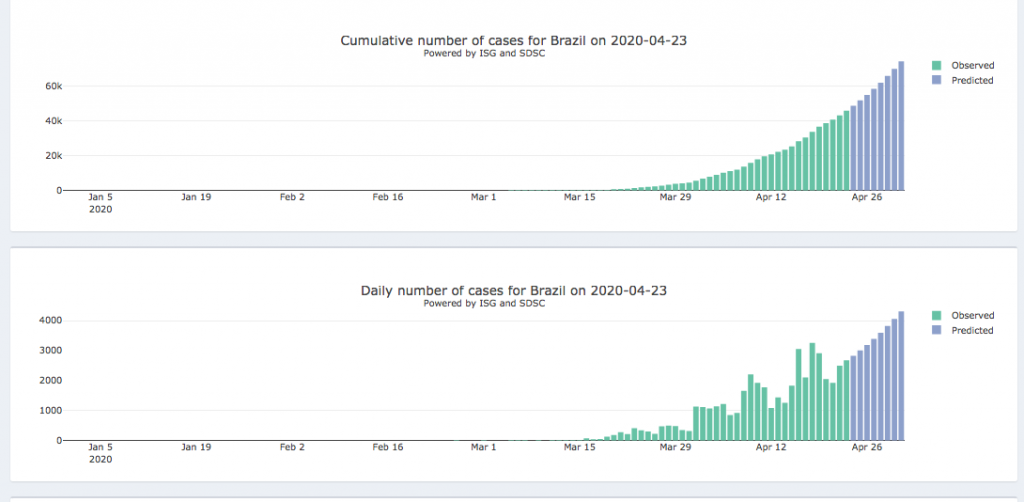The width and height of the screenshot is (1024, 502).
Task: Click 'Apr 12' axis label on daily chart
Action: click(x=771, y=447)
